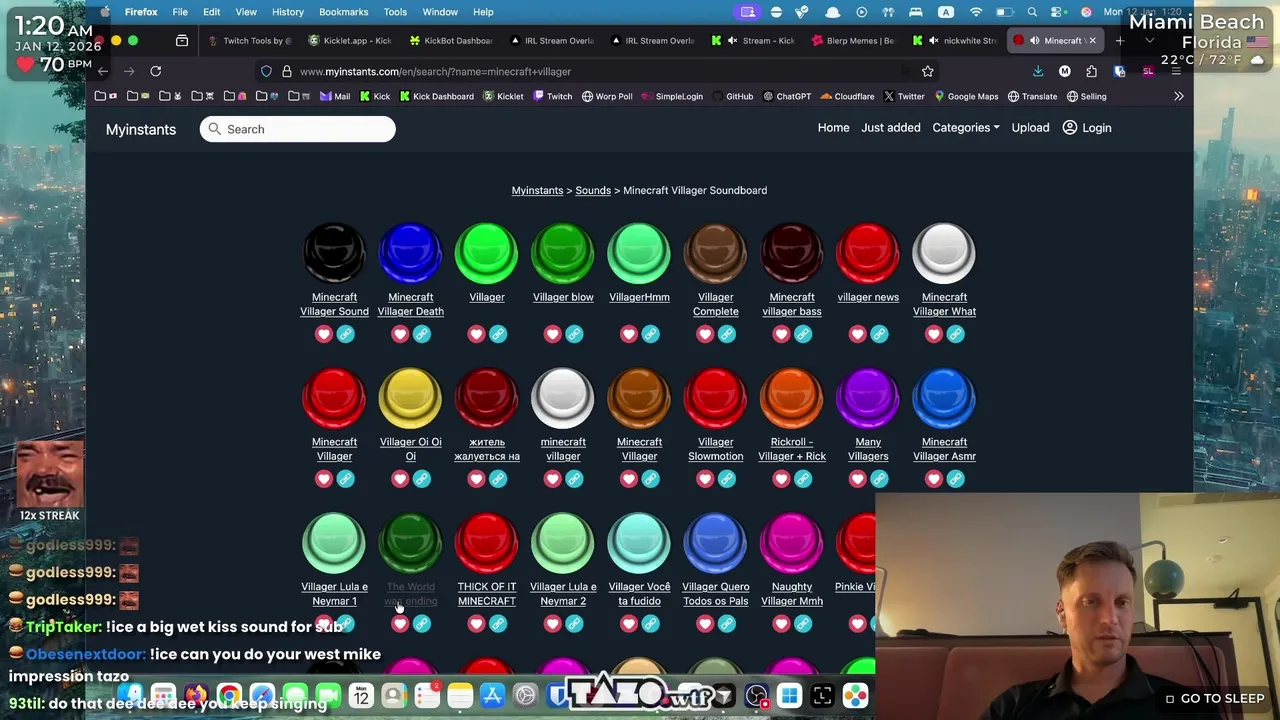Switch to the KickBot Dashboard tab

pos(451,41)
